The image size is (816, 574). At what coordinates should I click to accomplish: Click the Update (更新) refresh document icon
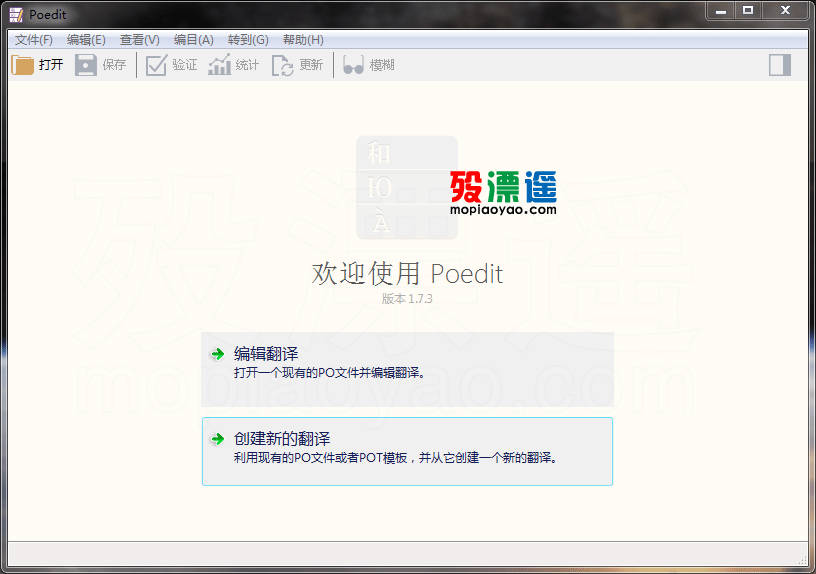pos(283,66)
